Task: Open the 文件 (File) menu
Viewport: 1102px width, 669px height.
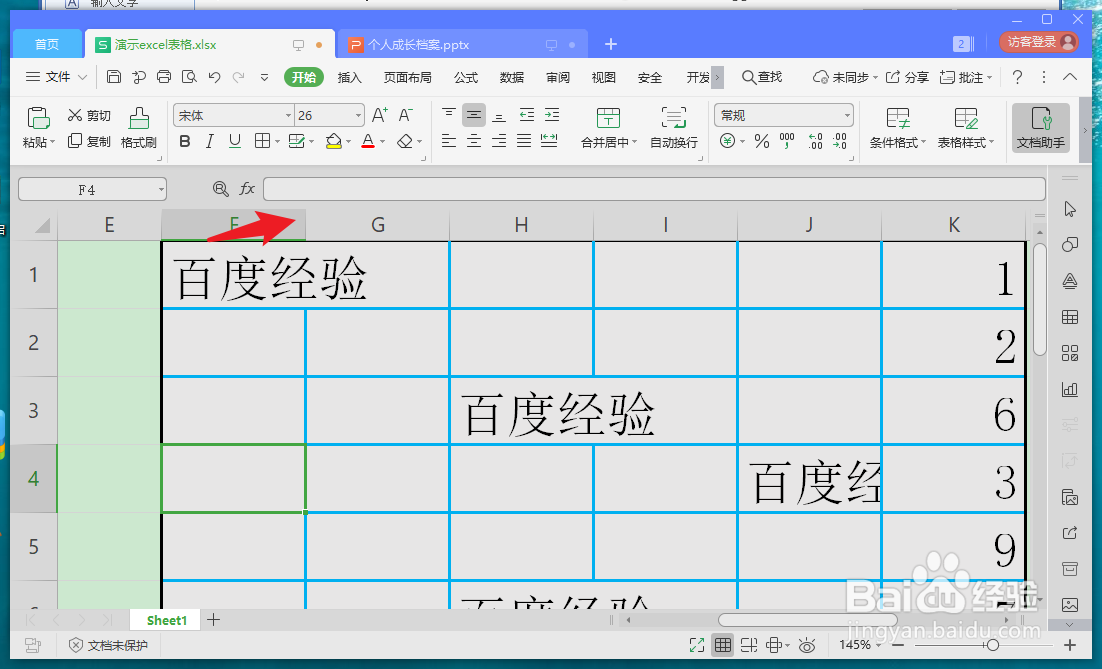Action: [x=56, y=77]
